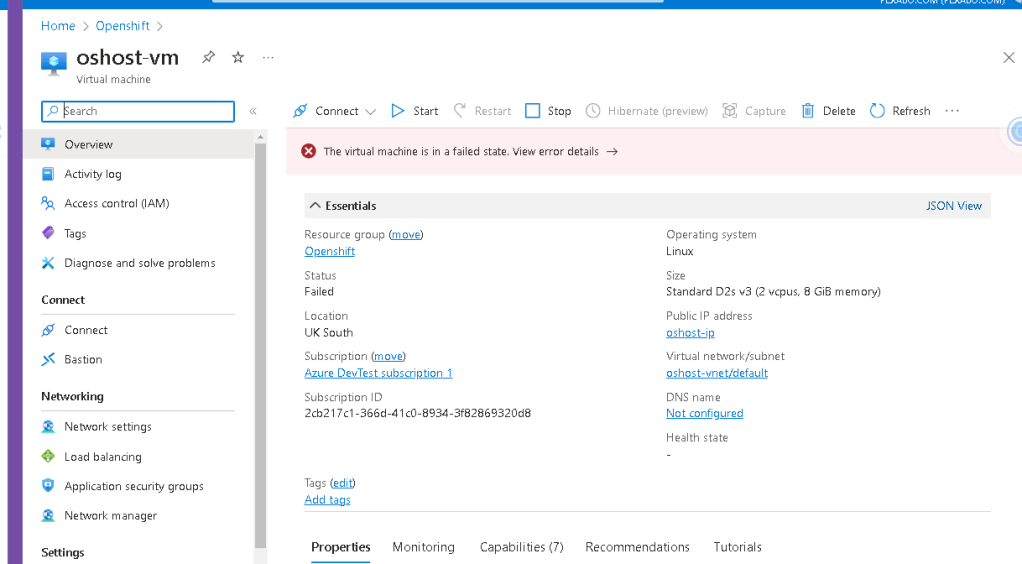The width and height of the screenshot is (1022, 564).
Task: Click the virtual machine icon beside title
Action: 54,64
